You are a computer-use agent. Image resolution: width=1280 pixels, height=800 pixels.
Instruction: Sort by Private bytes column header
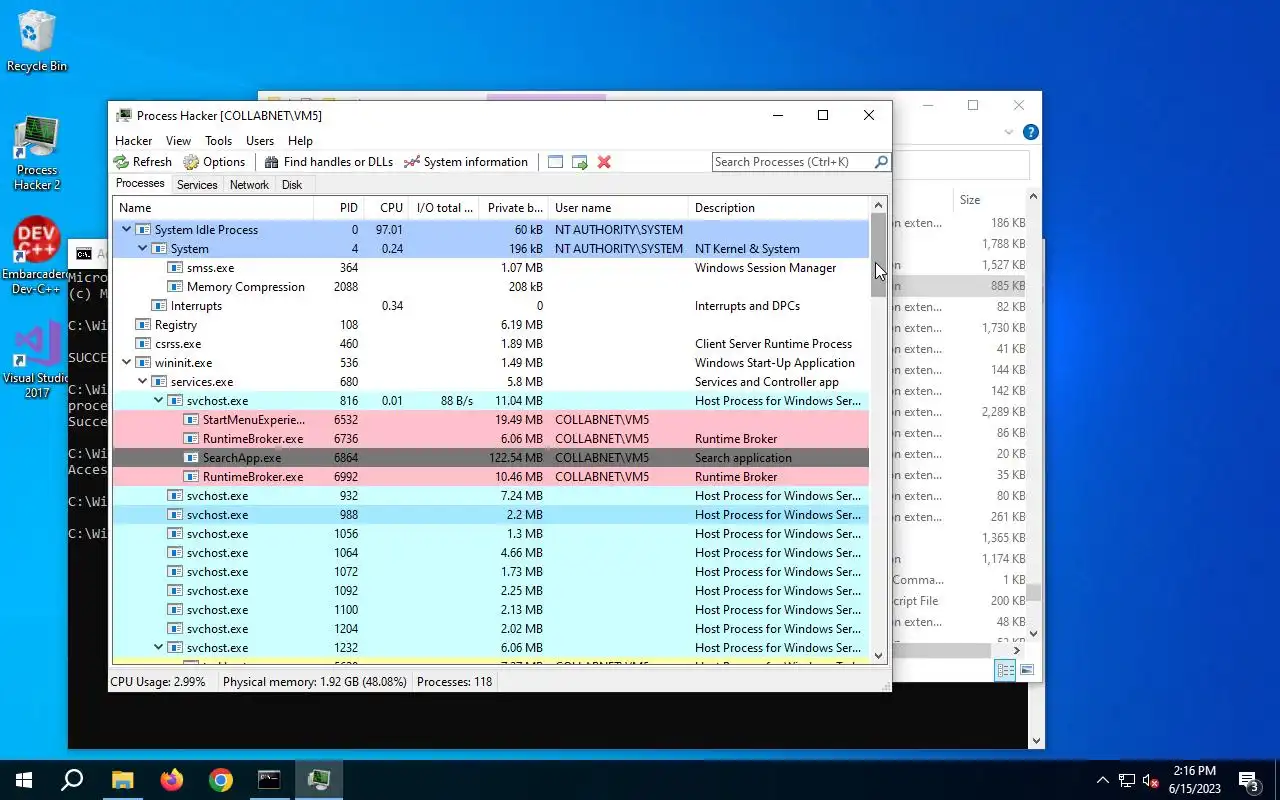click(x=513, y=208)
